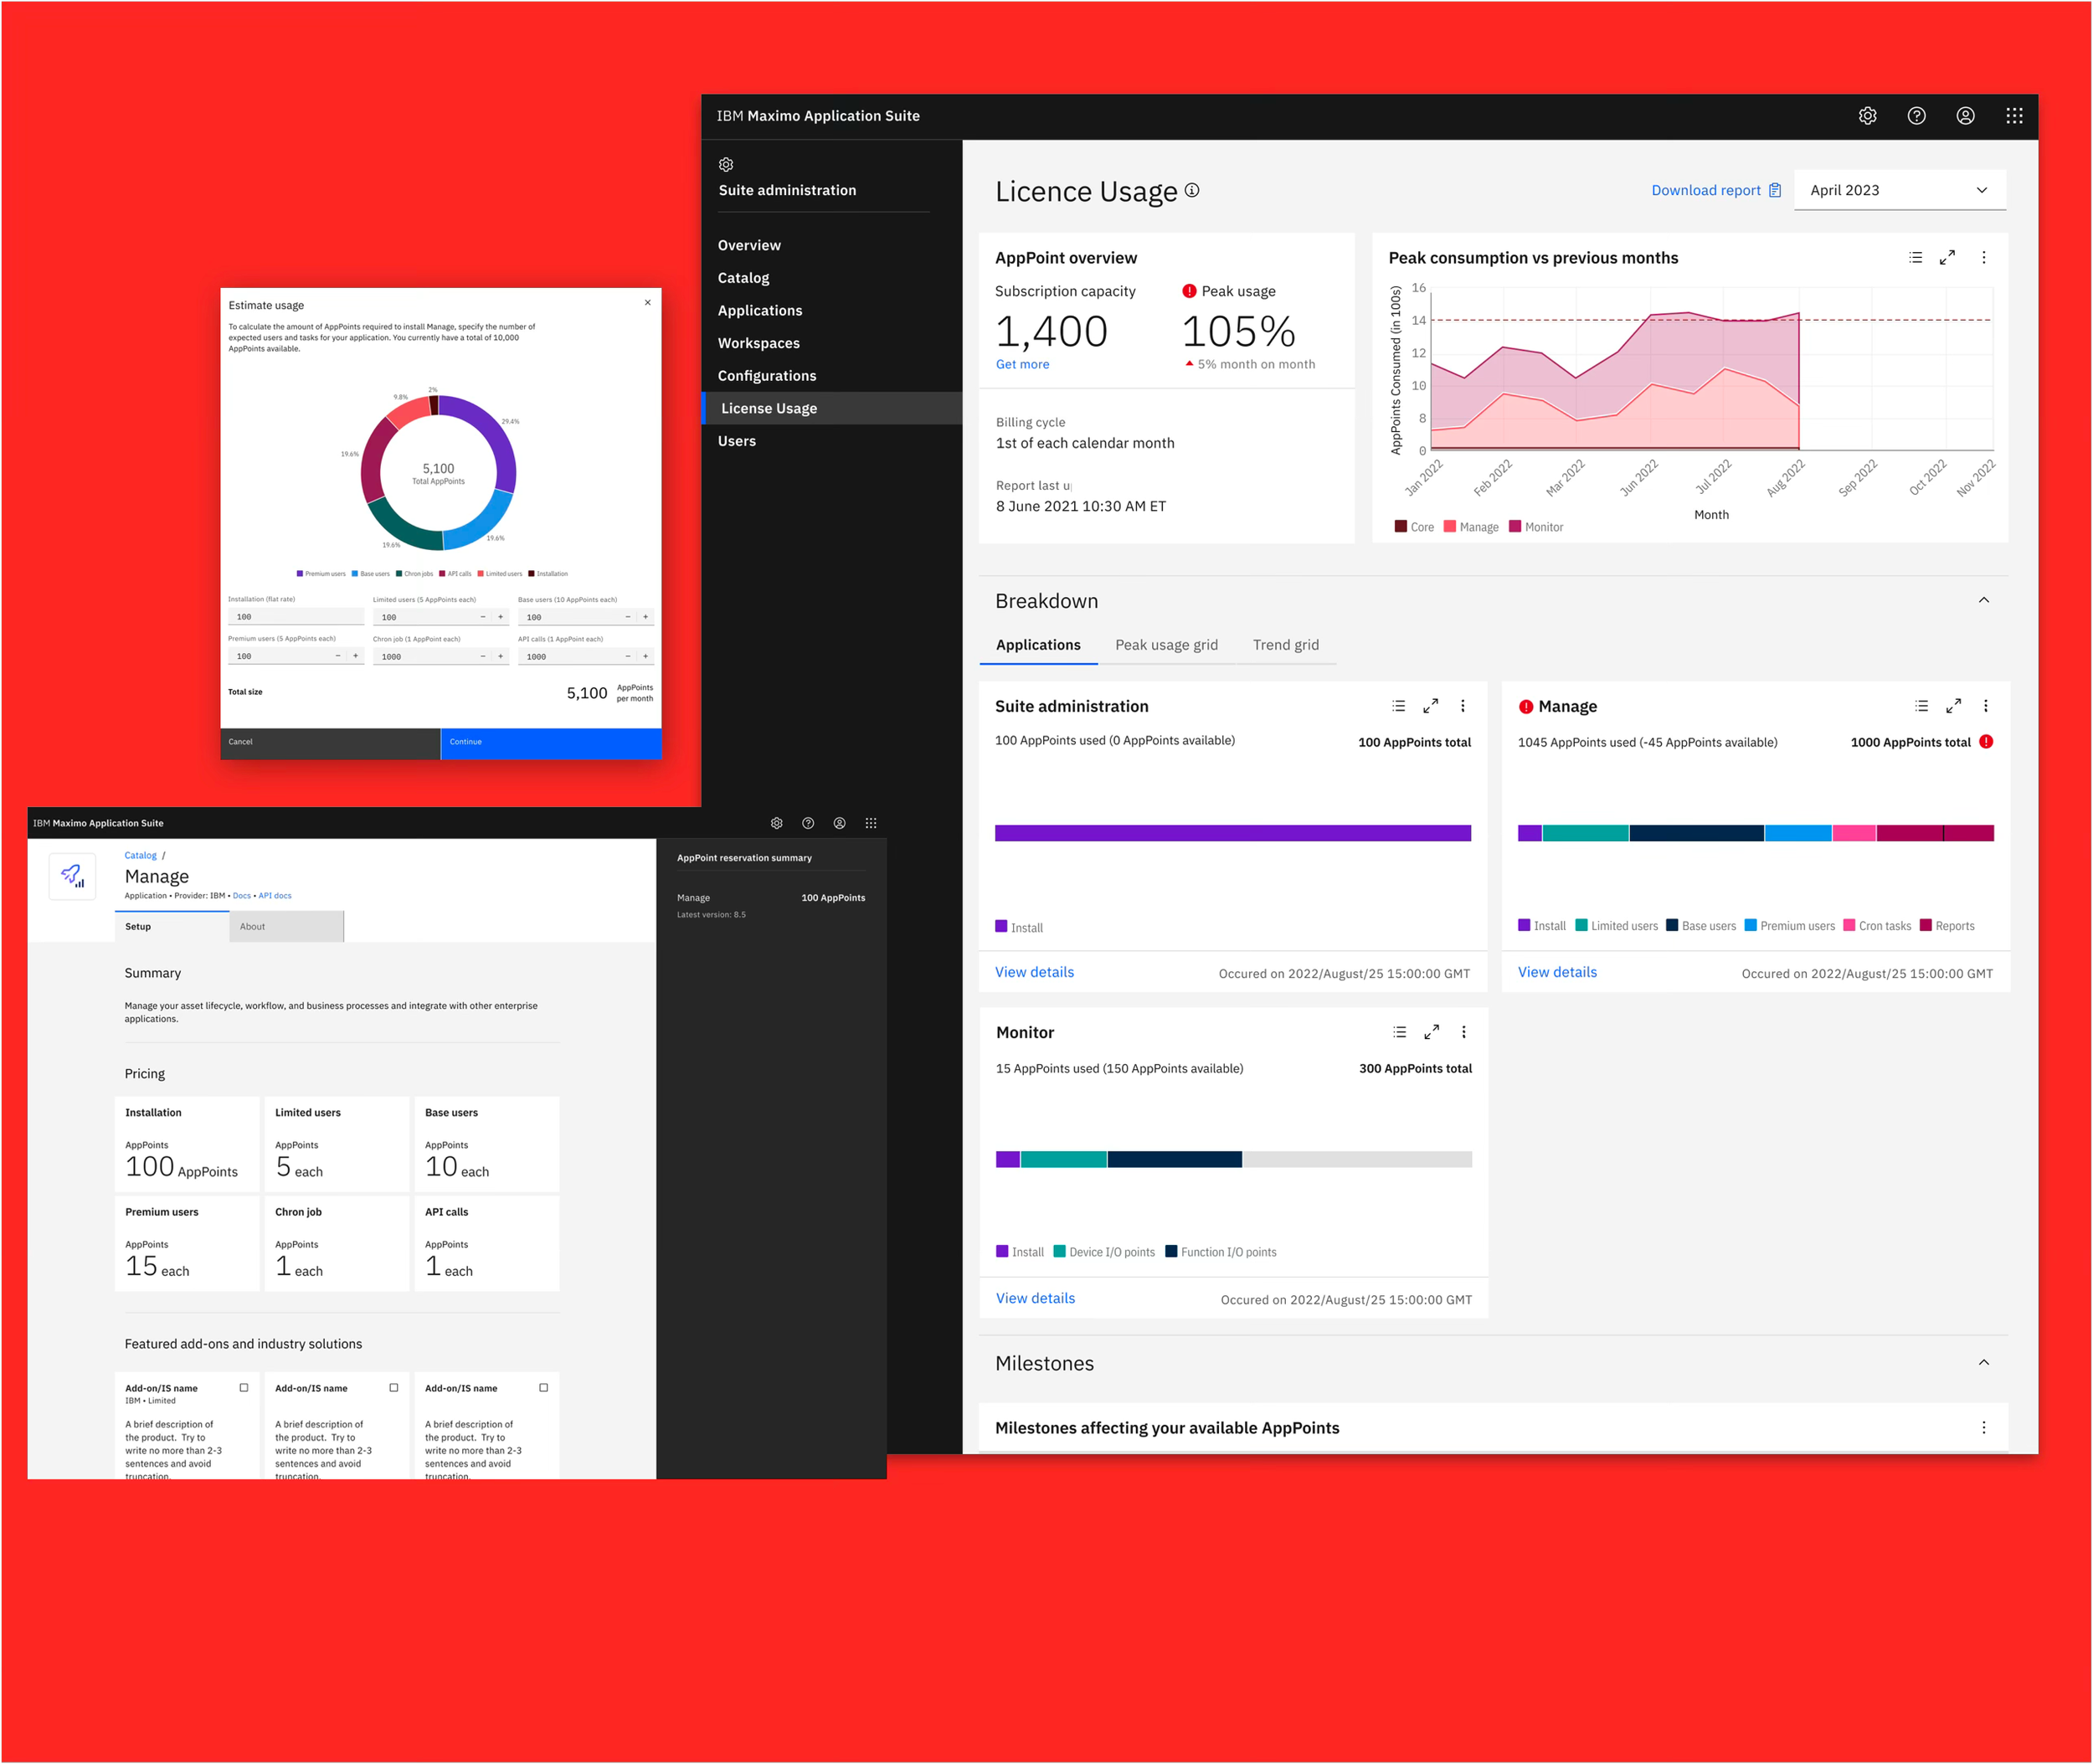Collapse the Milestones section

pos(1984,1362)
